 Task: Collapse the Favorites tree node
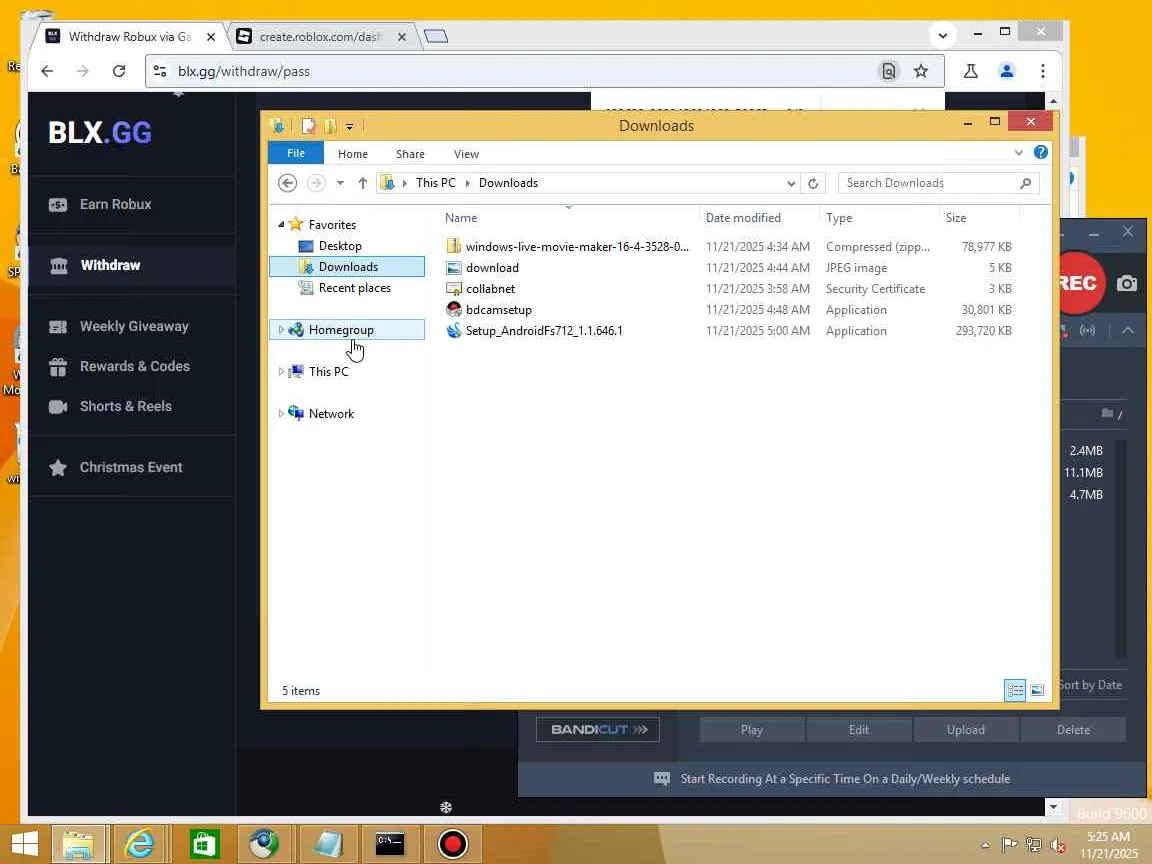coord(281,224)
